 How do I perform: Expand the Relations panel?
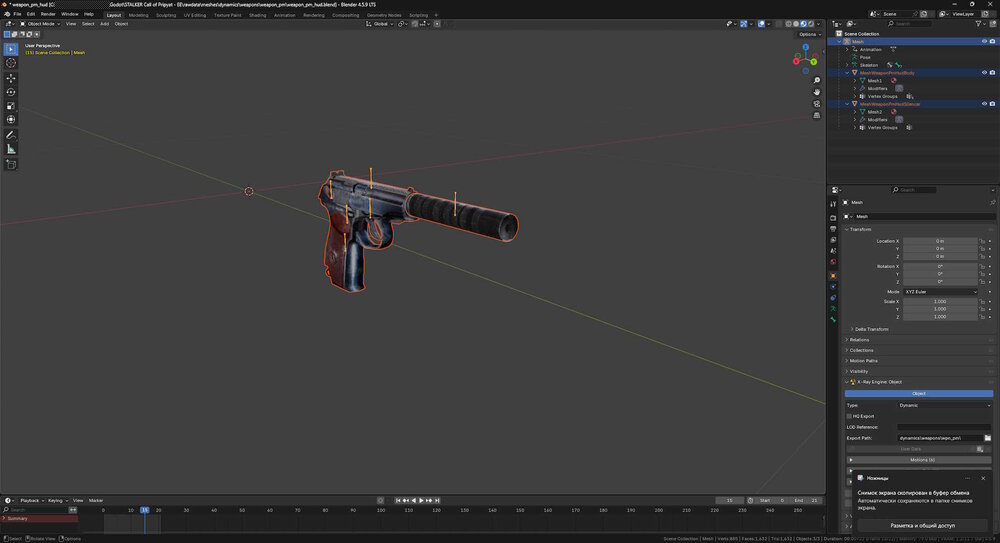click(858, 340)
